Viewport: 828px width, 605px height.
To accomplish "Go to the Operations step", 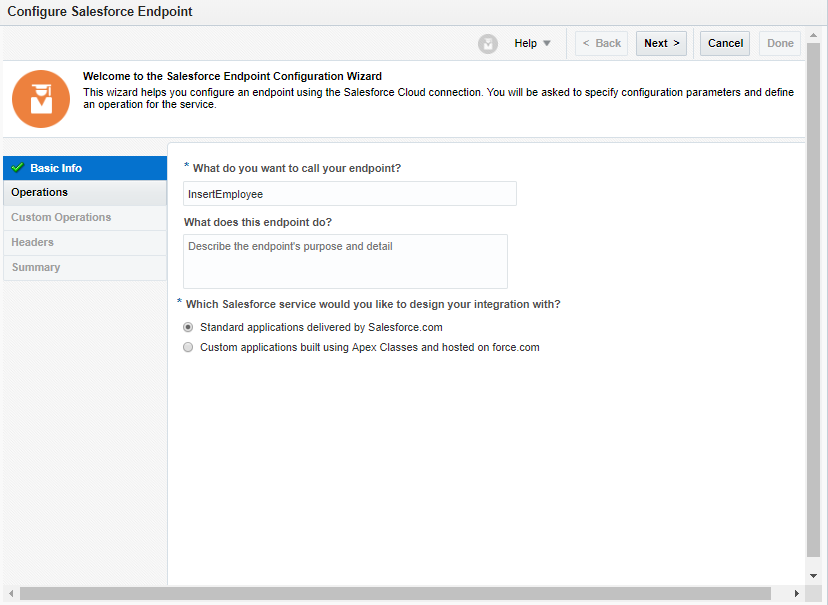I will (x=85, y=193).
